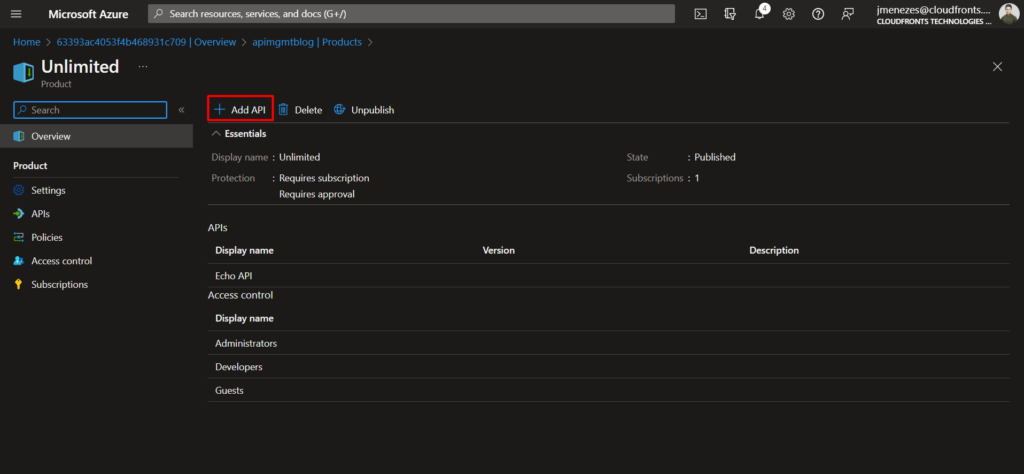Click the Unlimited product icon
The height and width of the screenshot is (474, 1024).
tap(24, 72)
